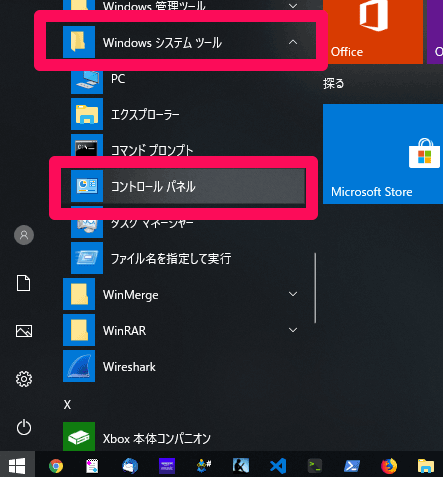This screenshot has width=443, height=477.
Task: Open the Documents shortcut in sidebar
Action: 24,283
